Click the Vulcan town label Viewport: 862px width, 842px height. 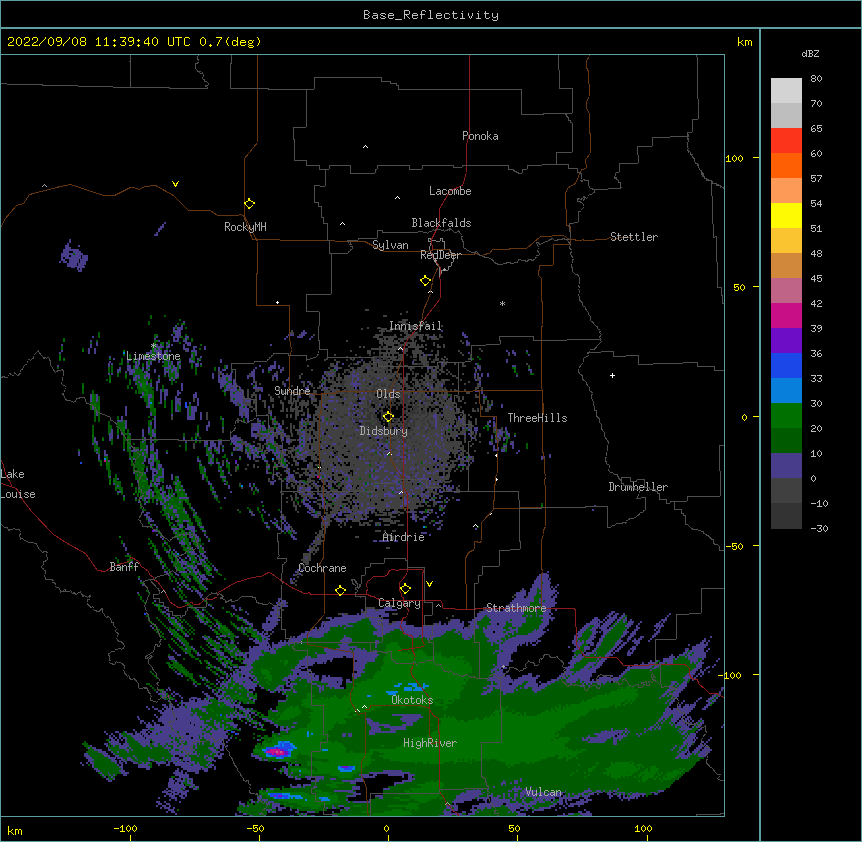tap(543, 792)
